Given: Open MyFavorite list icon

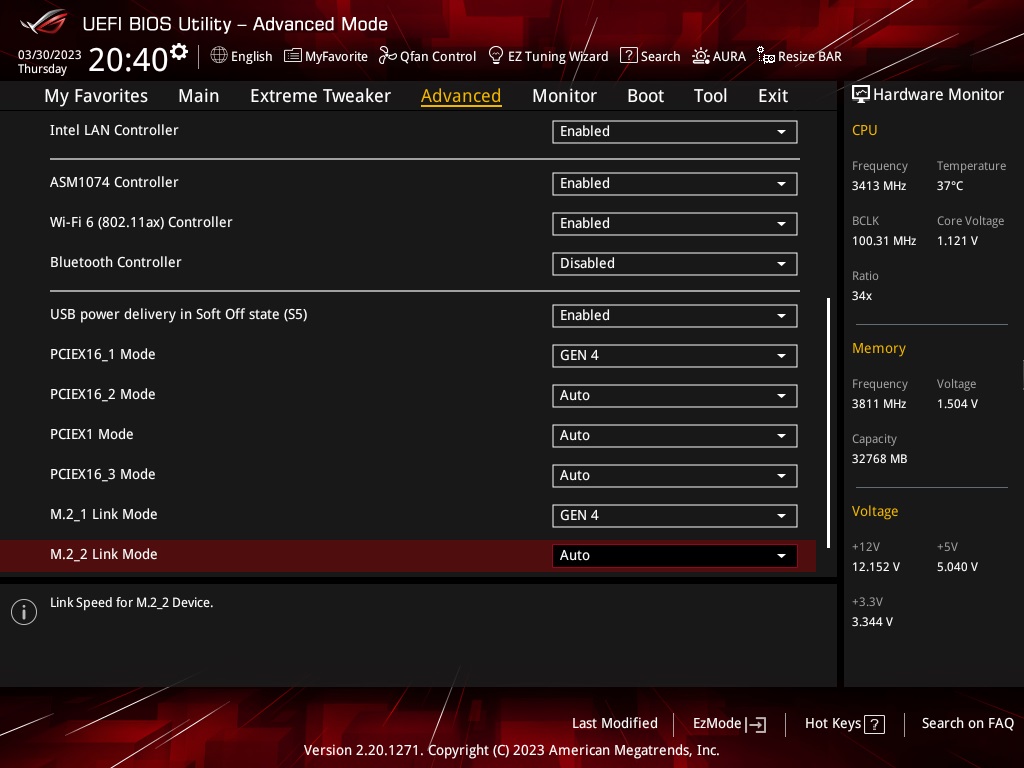Looking at the screenshot, I should tap(293, 56).
